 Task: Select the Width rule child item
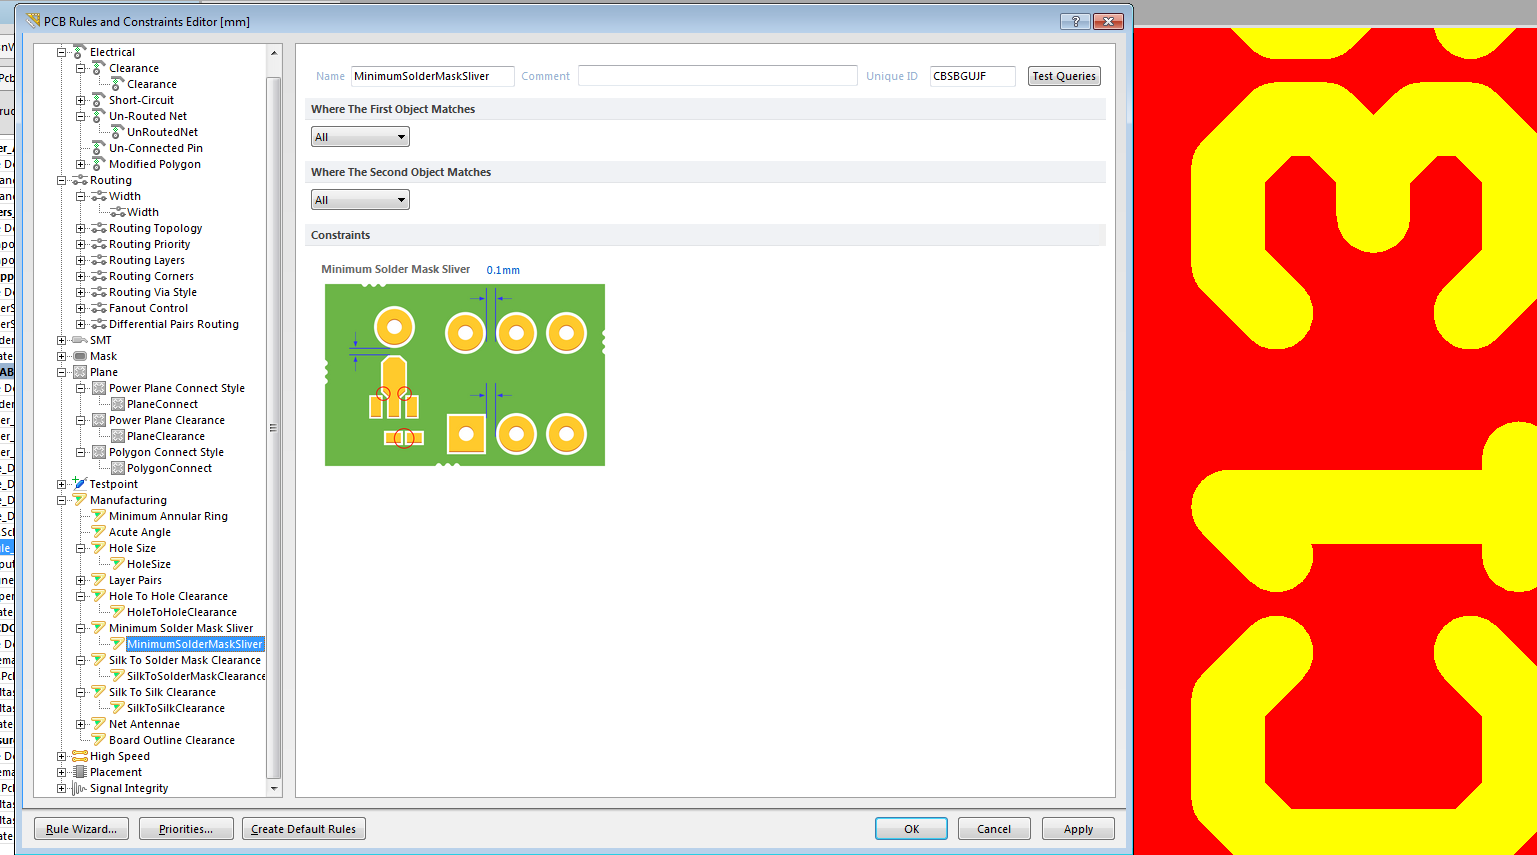[x=143, y=212]
